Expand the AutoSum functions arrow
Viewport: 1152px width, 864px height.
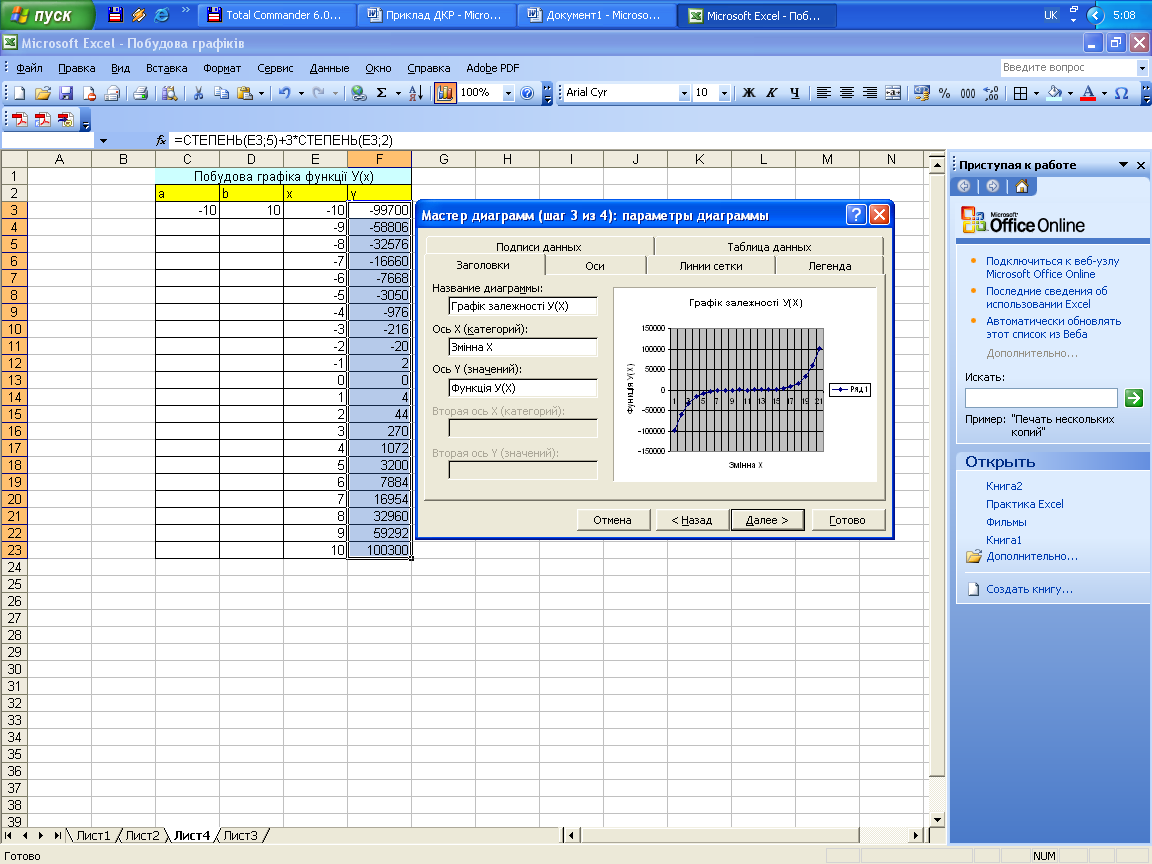398,93
